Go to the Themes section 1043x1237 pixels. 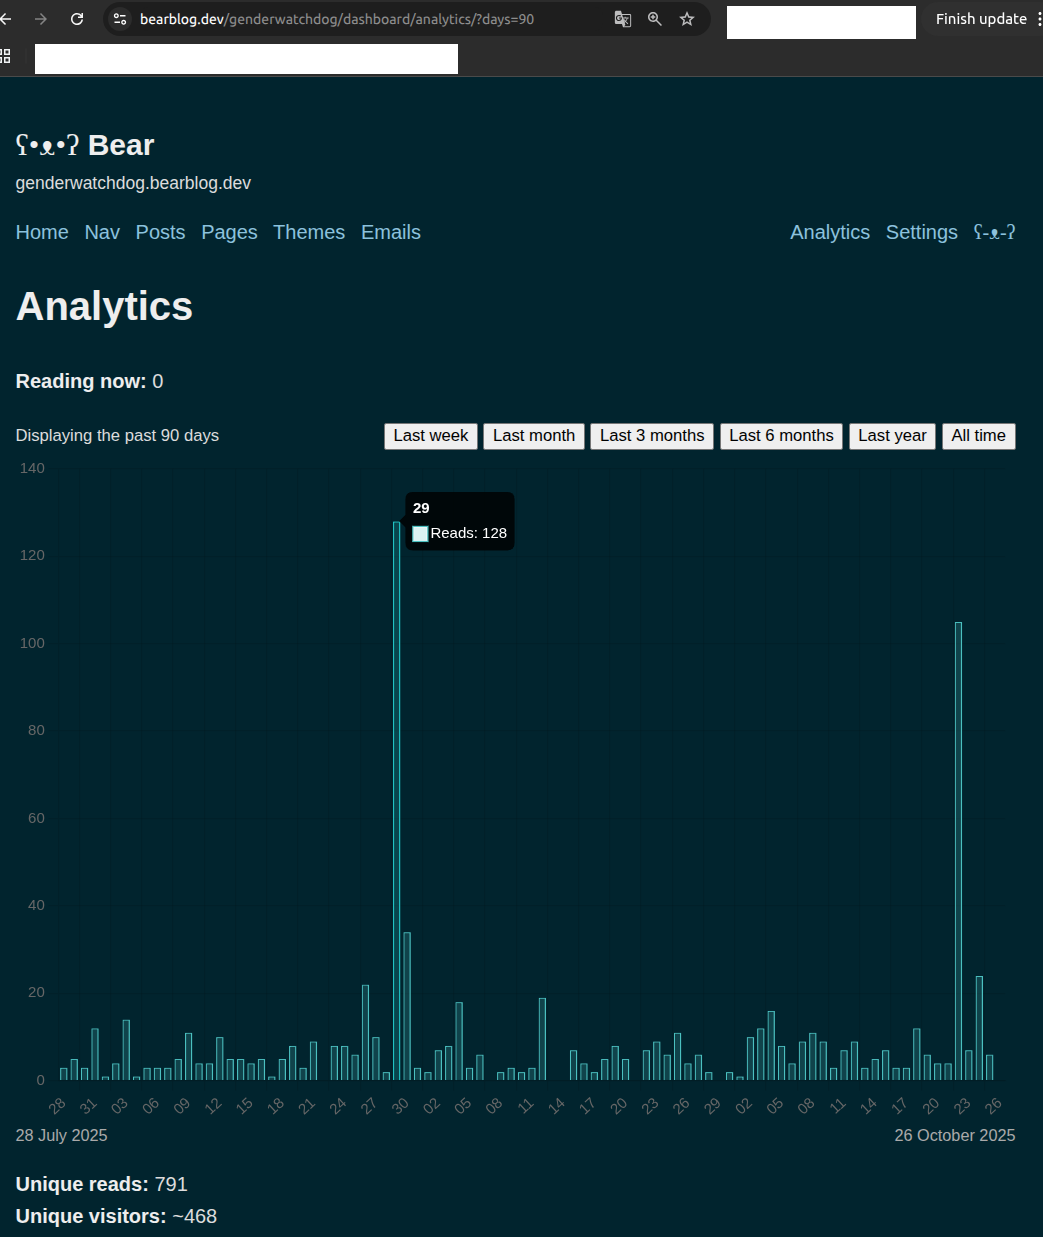coord(308,232)
